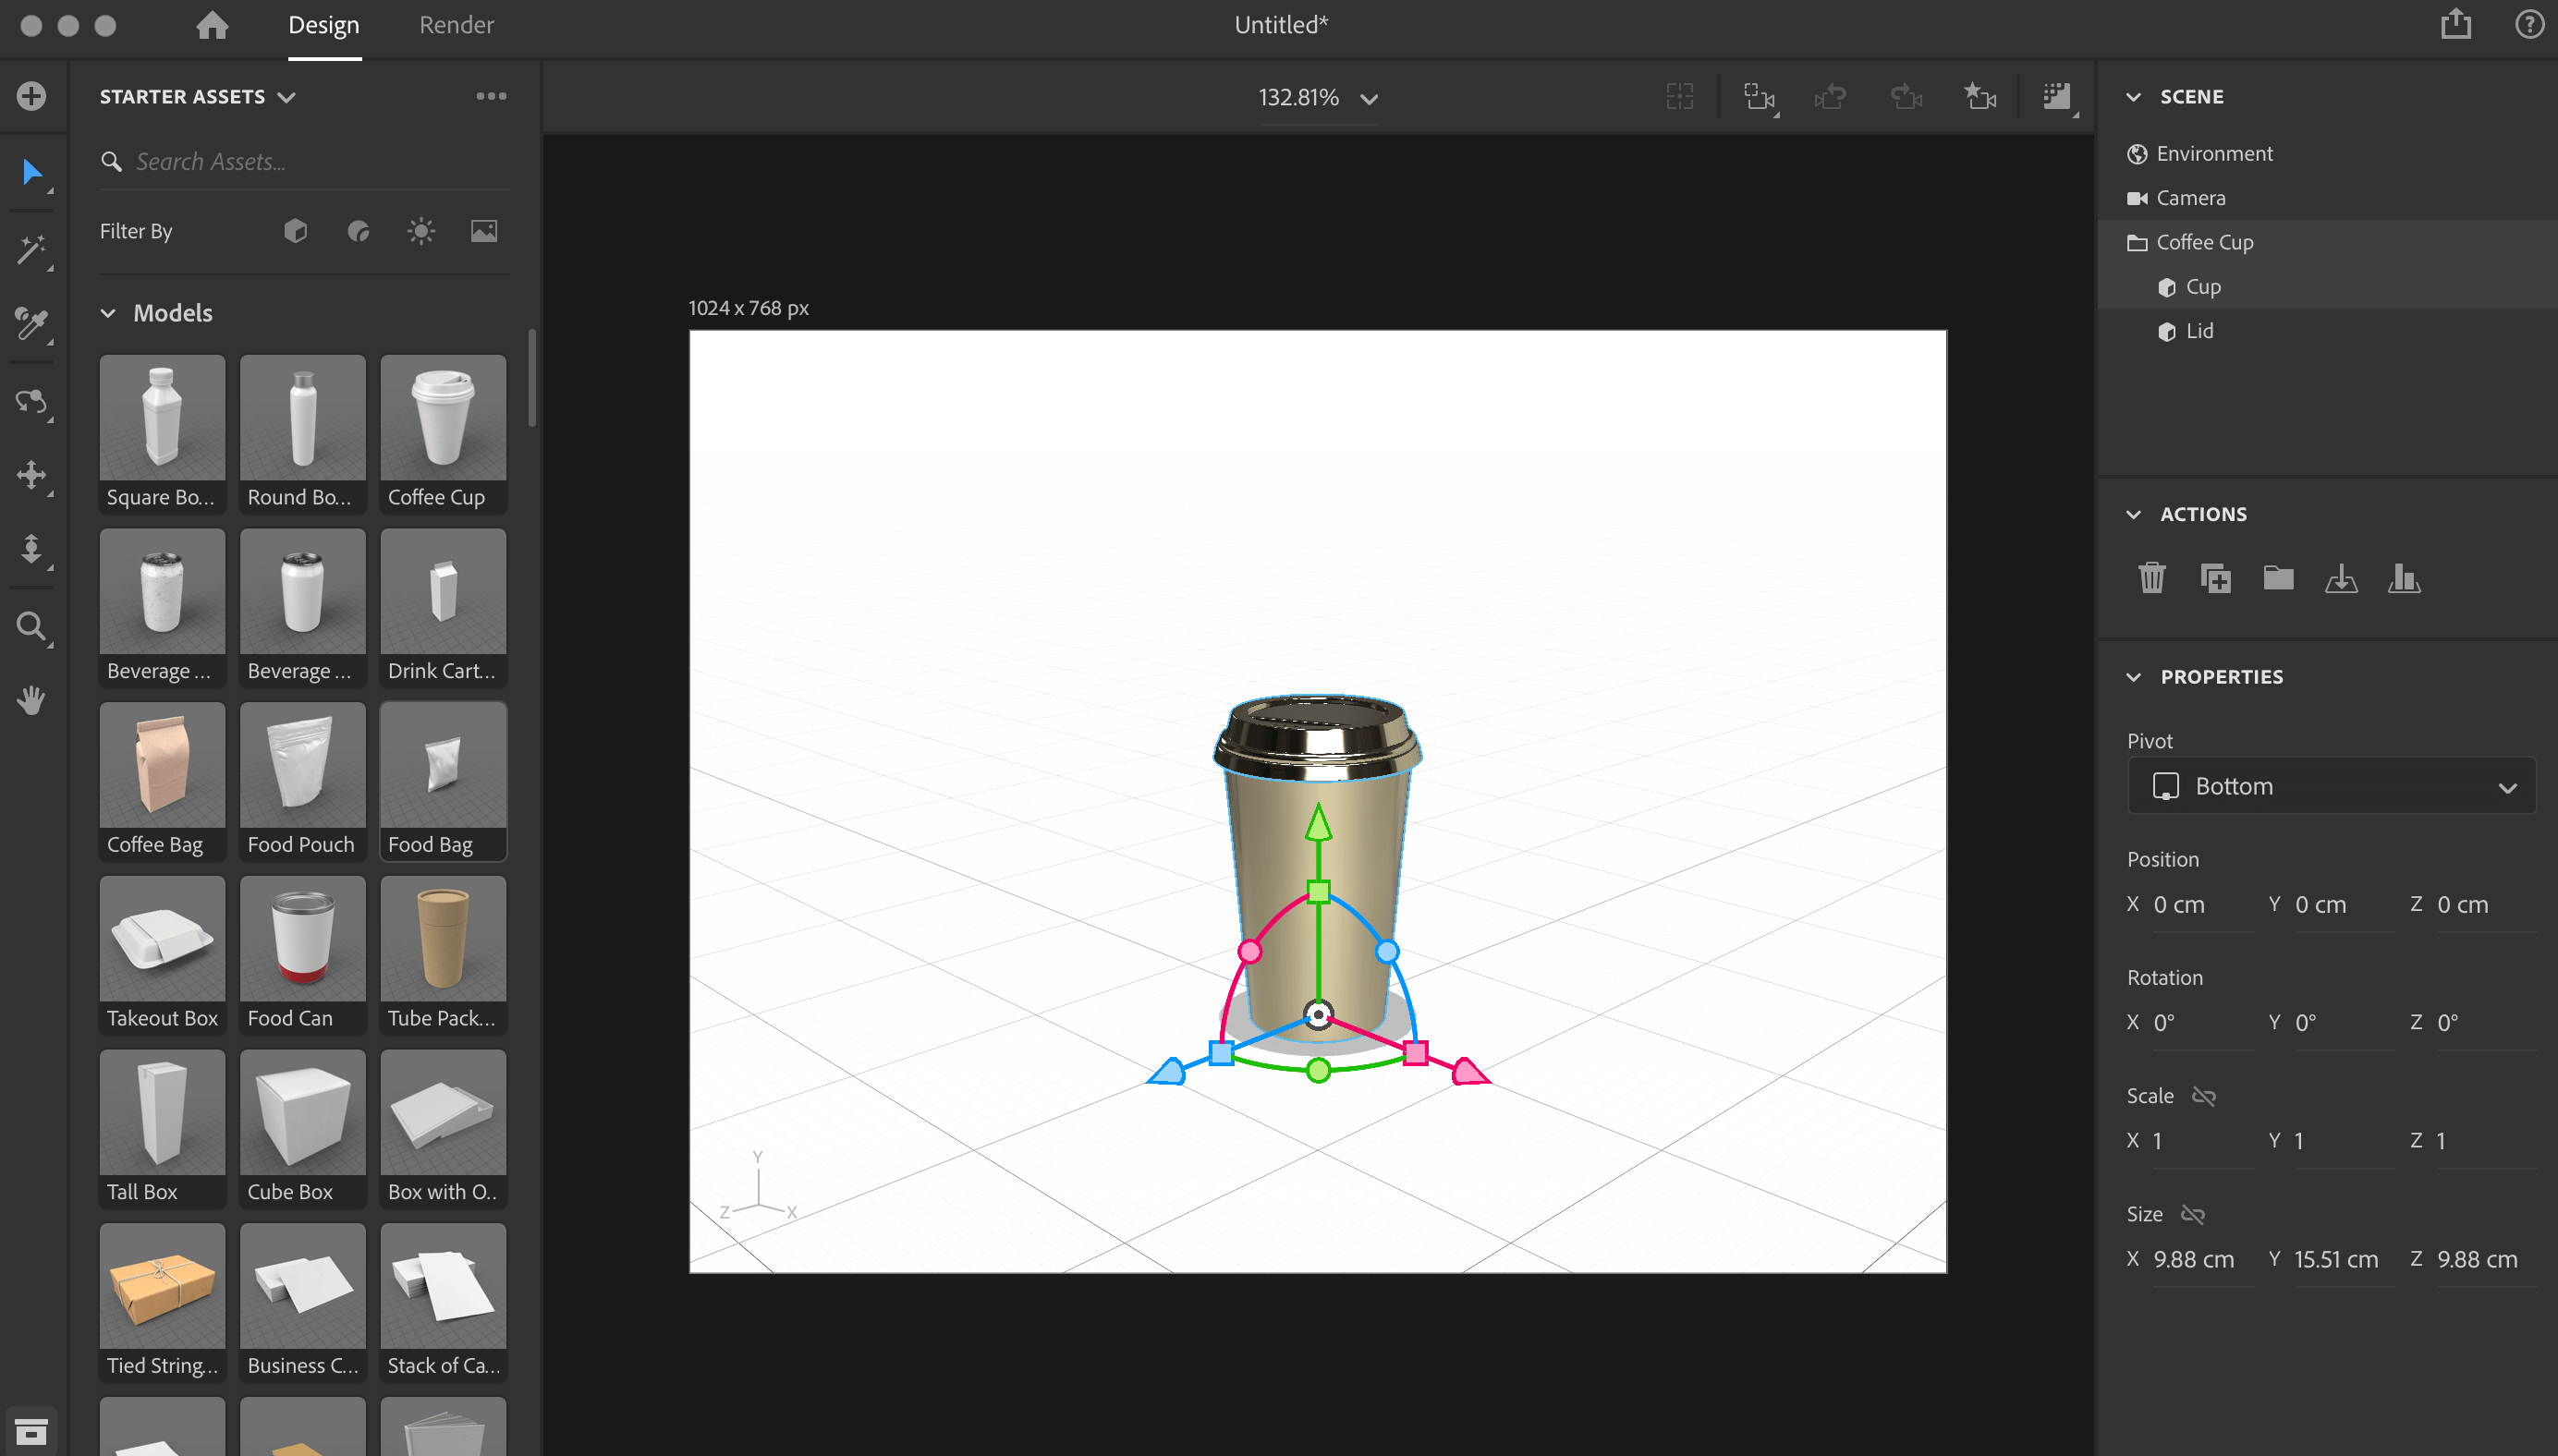Add the Coffee Bag model to the scene
Screen dimensions: 2558x1456
pyautogui.click(x=161, y=765)
